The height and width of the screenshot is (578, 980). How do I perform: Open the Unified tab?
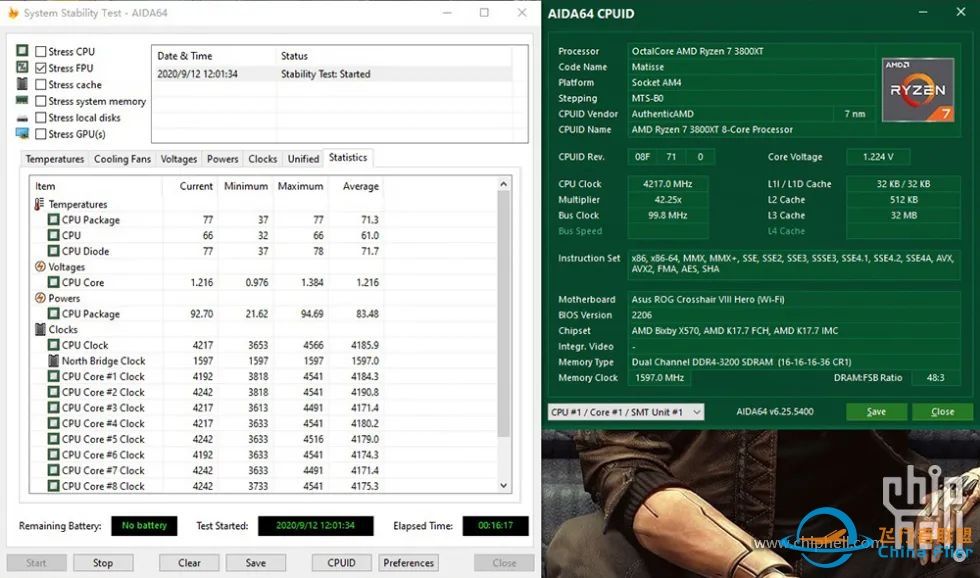pos(303,159)
